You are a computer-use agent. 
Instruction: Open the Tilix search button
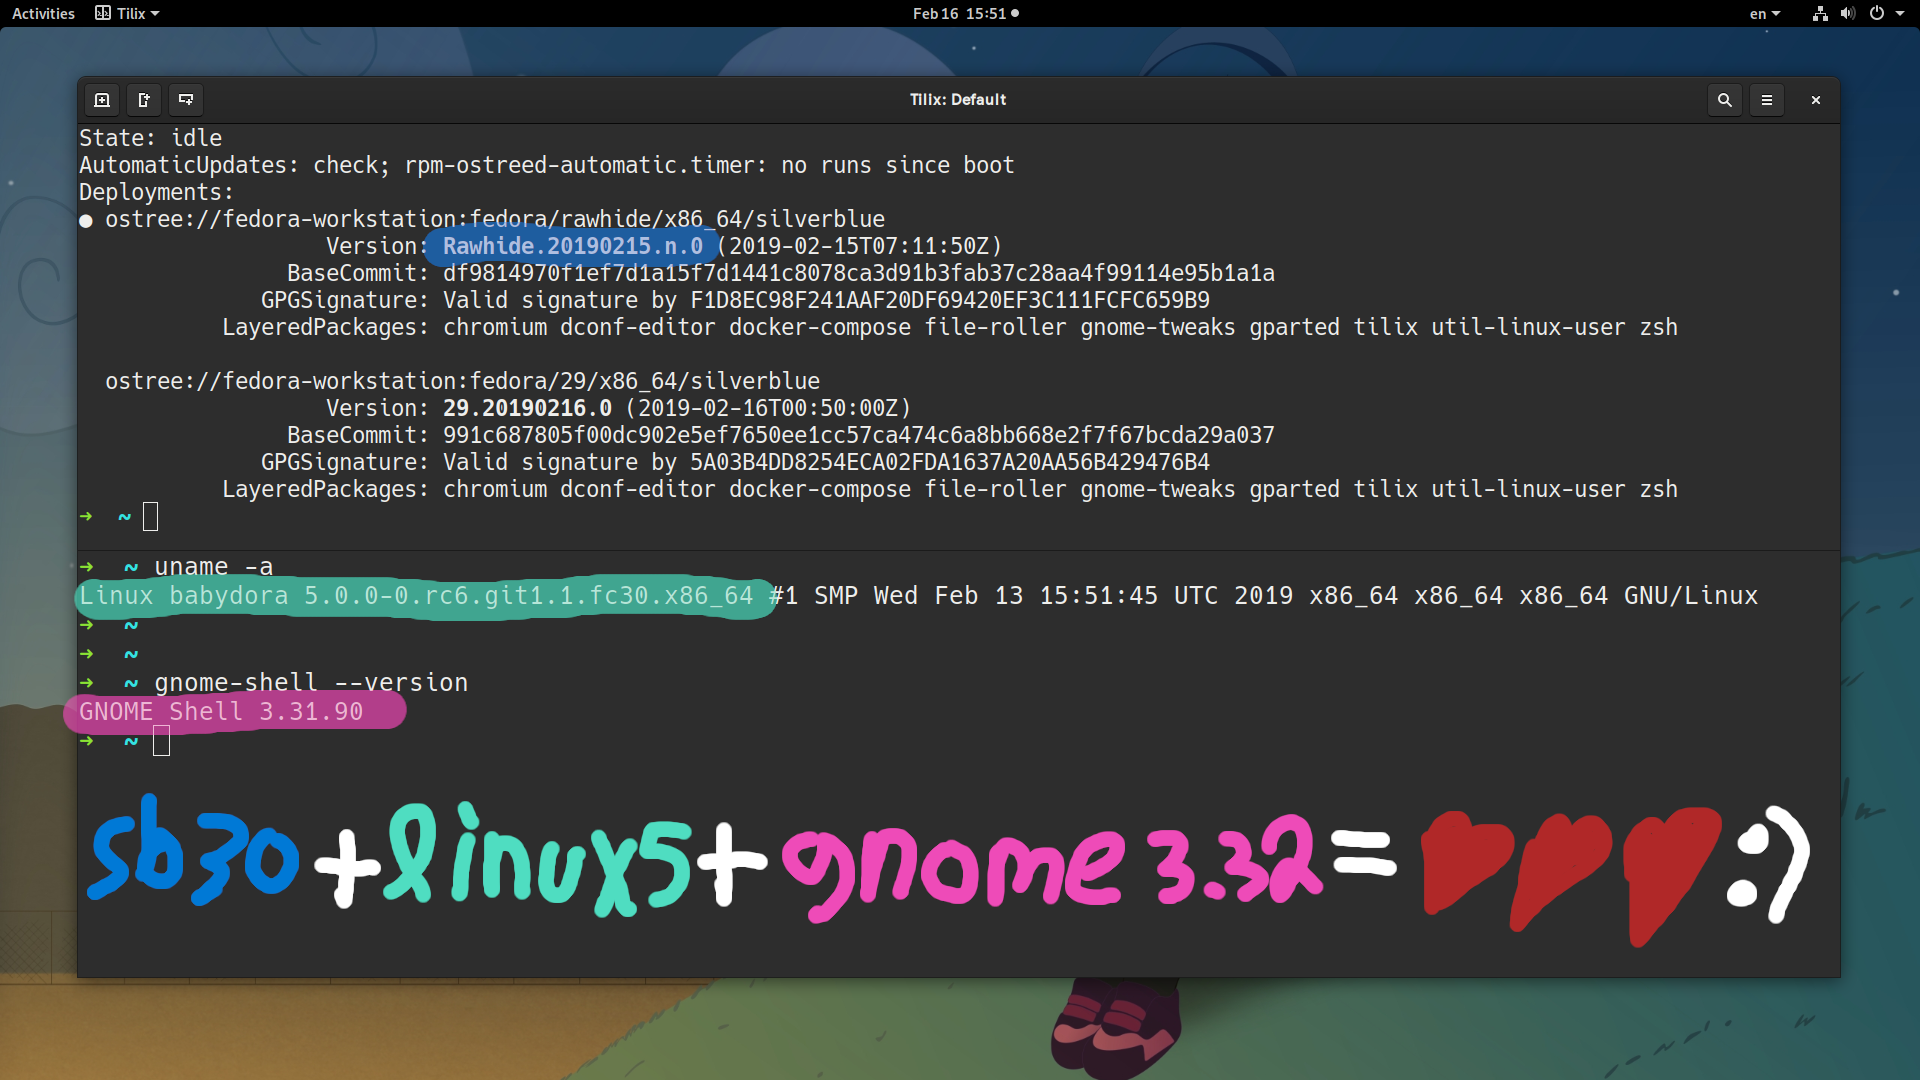pos(1725,100)
